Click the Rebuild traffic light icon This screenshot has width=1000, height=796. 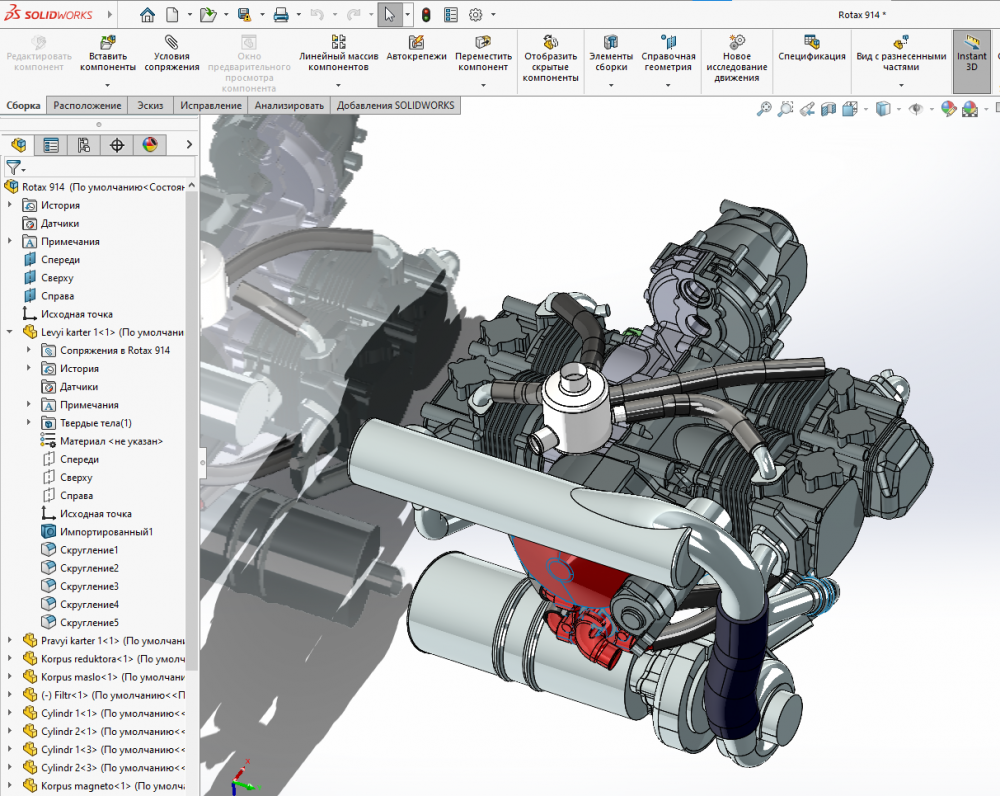[x=425, y=15]
